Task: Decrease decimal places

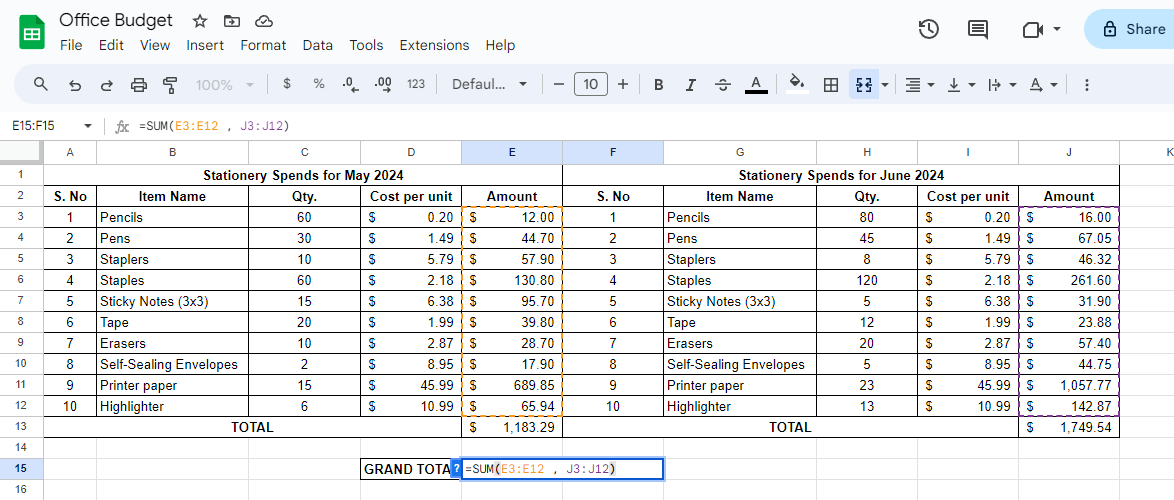Action: pyautogui.click(x=350, y=85)
